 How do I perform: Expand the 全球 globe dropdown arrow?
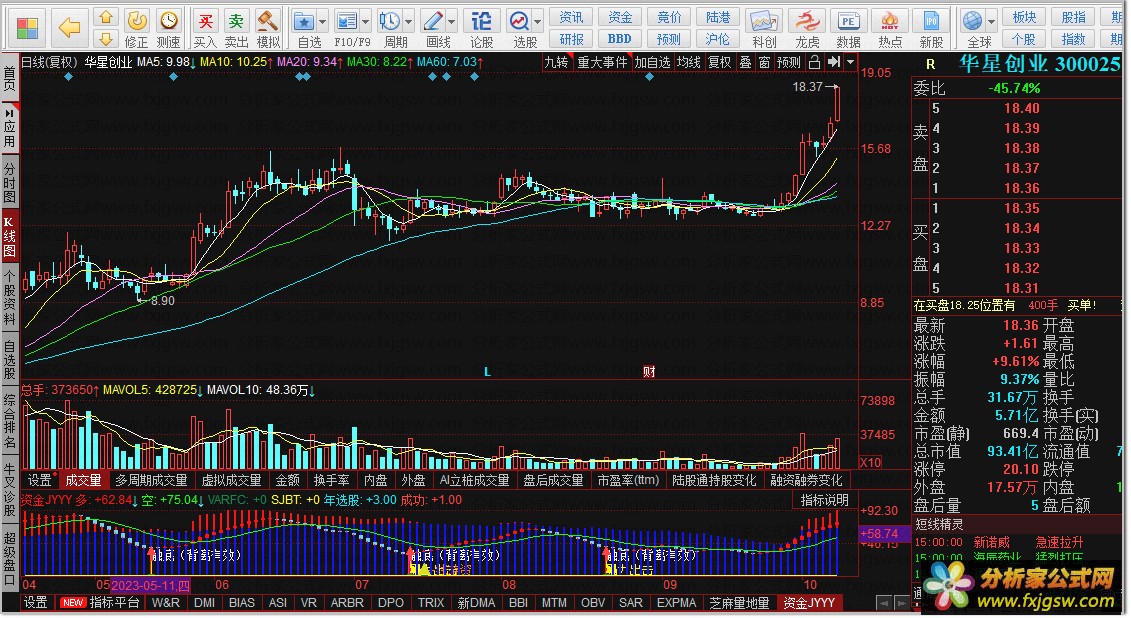click(x=991, y=22)
